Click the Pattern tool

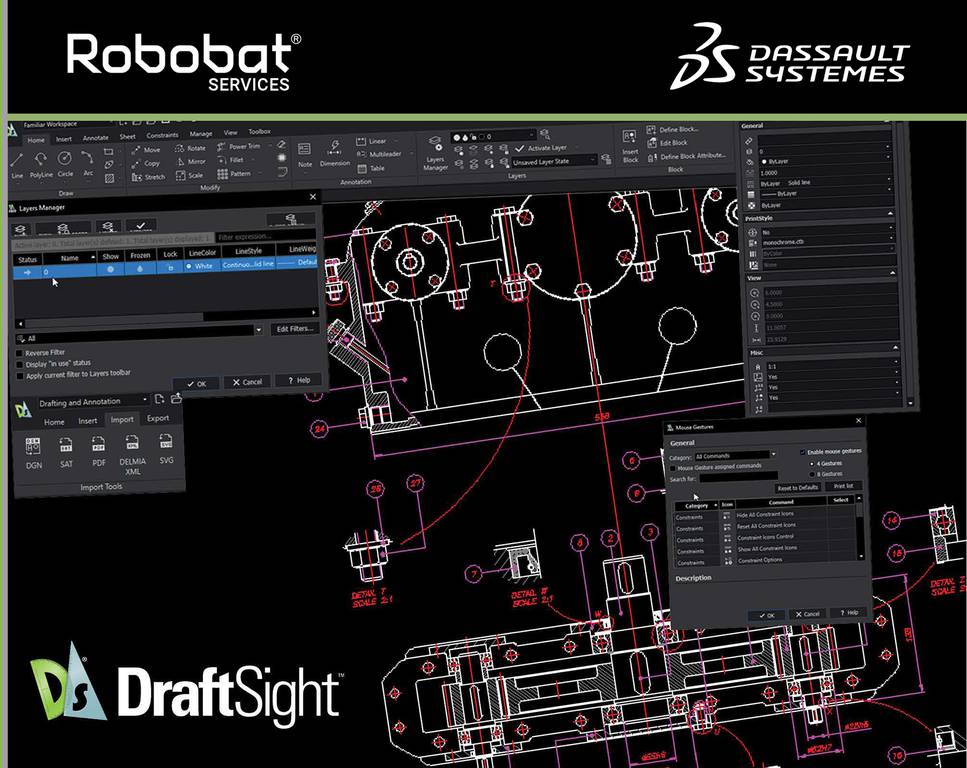(234, 174)
